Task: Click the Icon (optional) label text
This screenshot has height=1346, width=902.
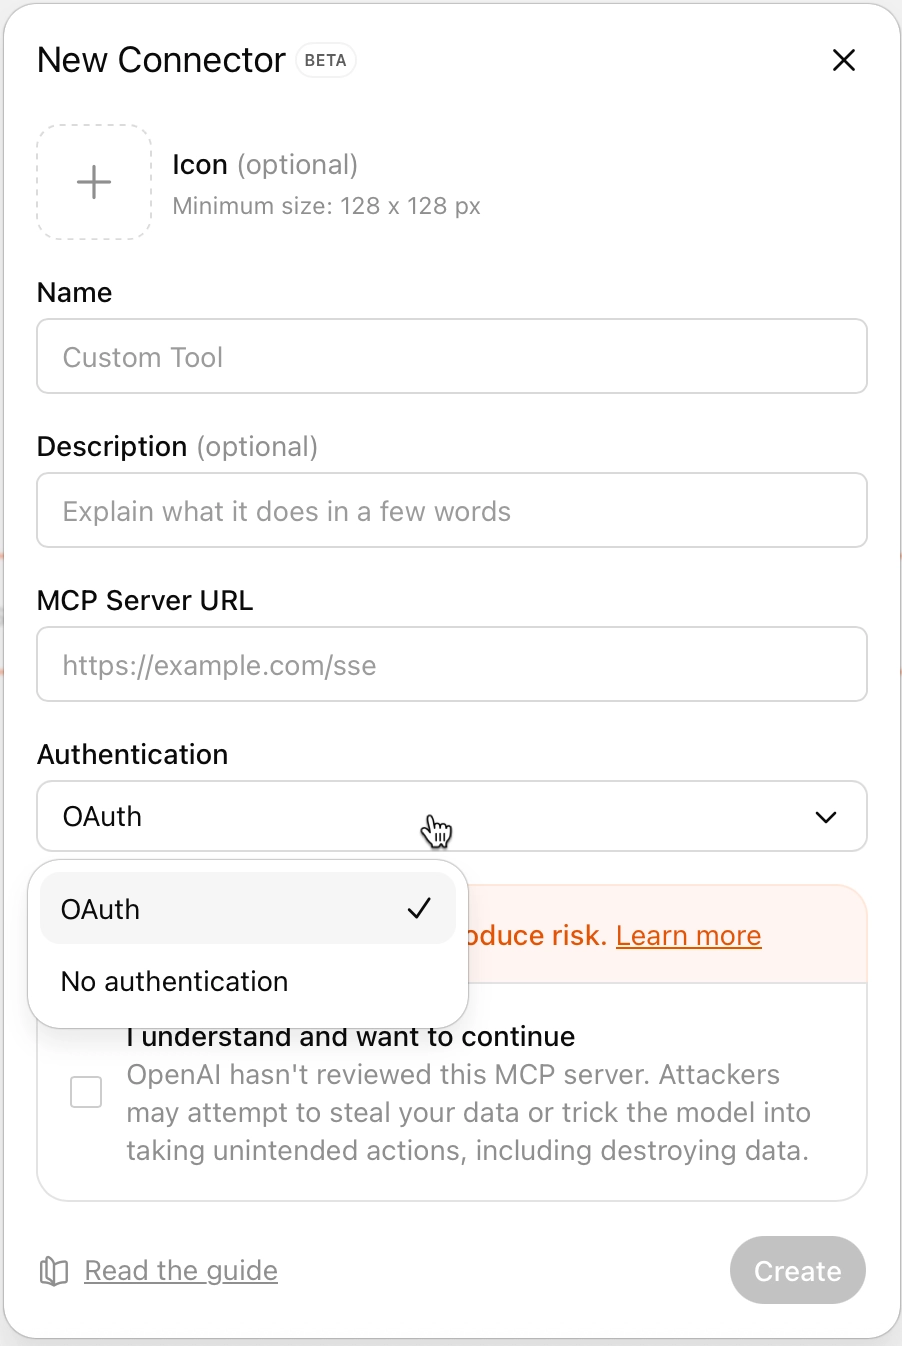Action: tap(264, 165)
